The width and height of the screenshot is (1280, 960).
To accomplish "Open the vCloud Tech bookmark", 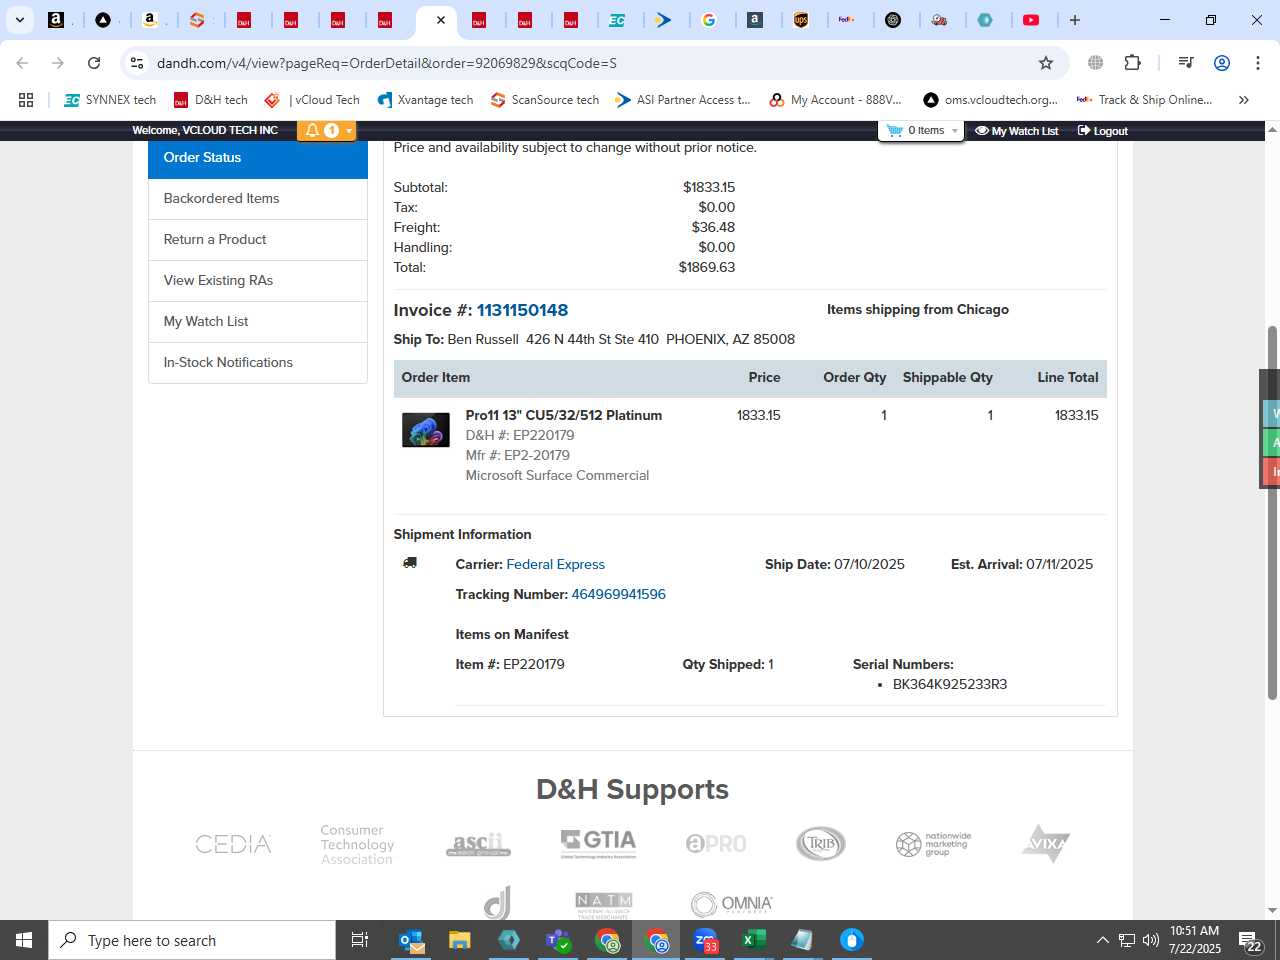I will point(312,100).
